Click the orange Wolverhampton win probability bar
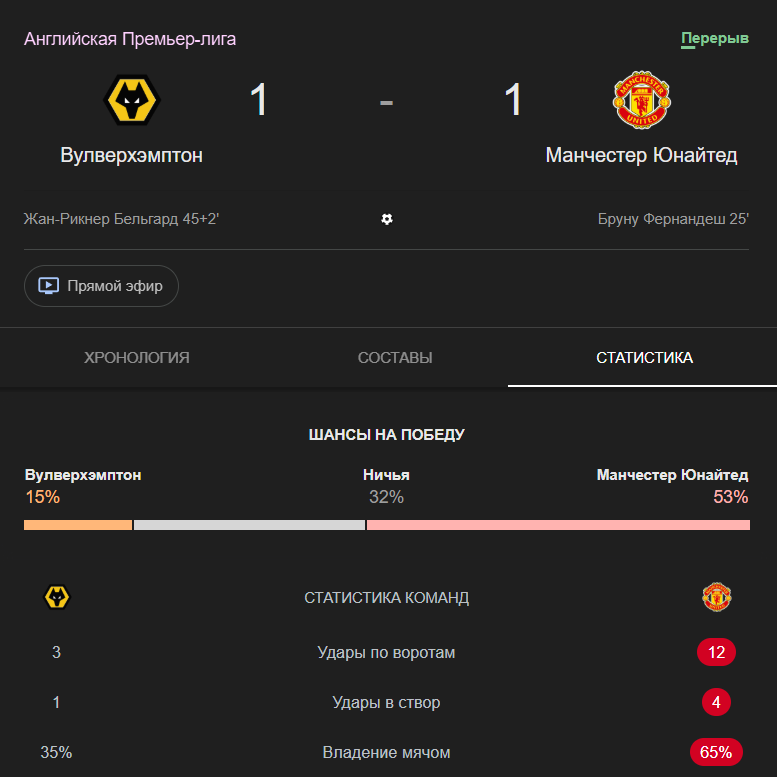777x777 pixels. click(78, 525)
